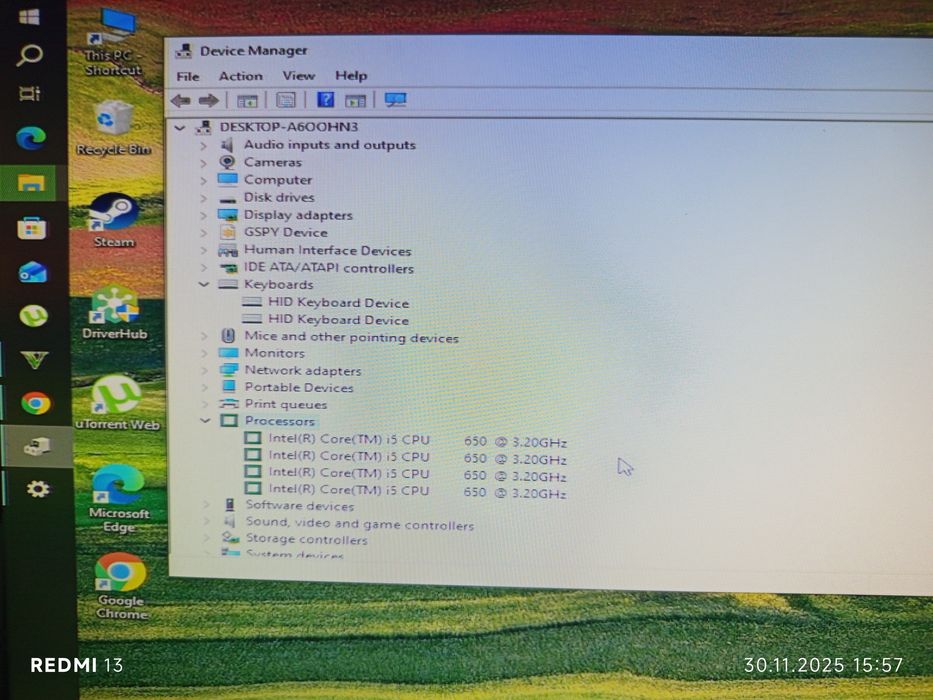933x700 pixels.
Task: Expand the Network adapters category
Action: pyautogui.click(x=205, y=370)
